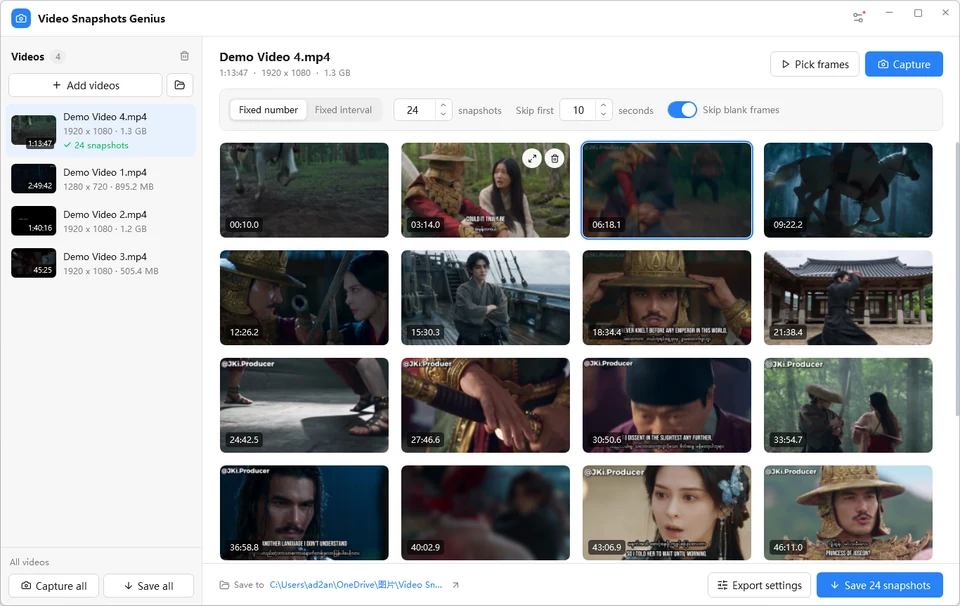Expand the 03:14.0 snapshot with fullscreen icon

pyautogui.click(x=532, y=159)
